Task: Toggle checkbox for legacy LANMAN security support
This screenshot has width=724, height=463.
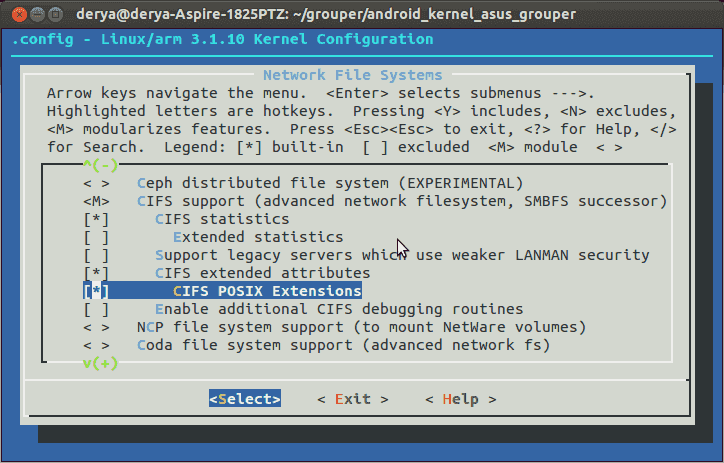Action: (96, 255)
